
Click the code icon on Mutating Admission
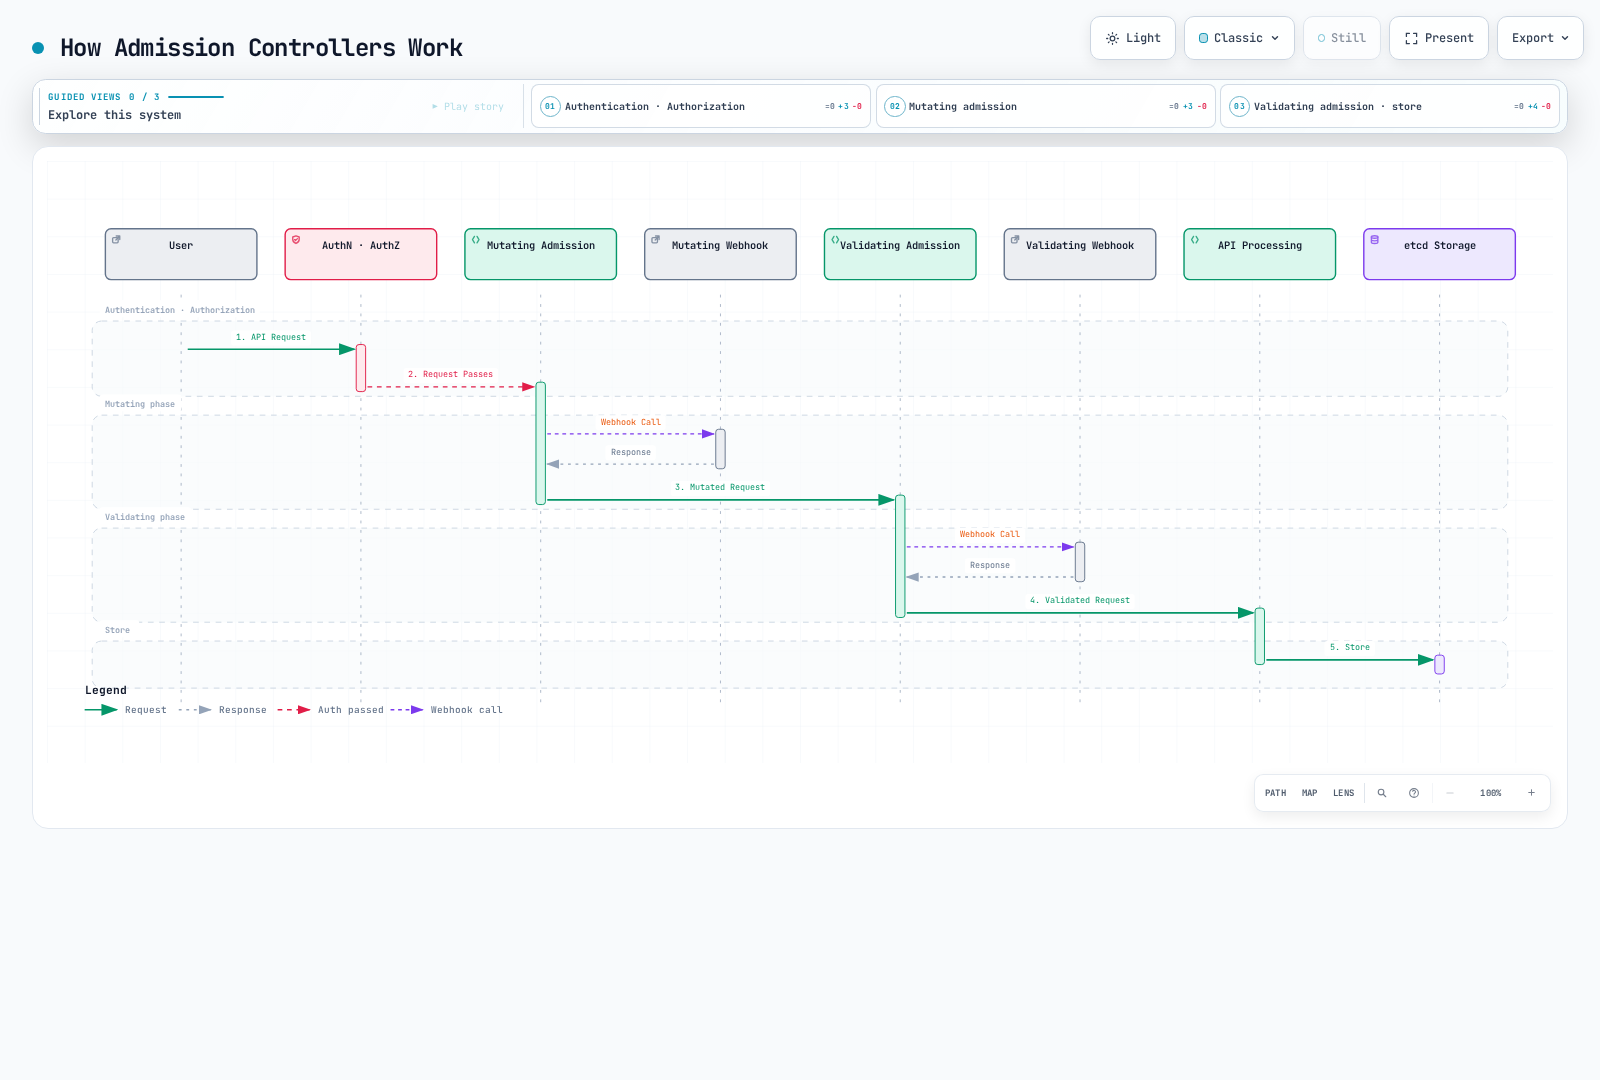click(x=476, y=240)
